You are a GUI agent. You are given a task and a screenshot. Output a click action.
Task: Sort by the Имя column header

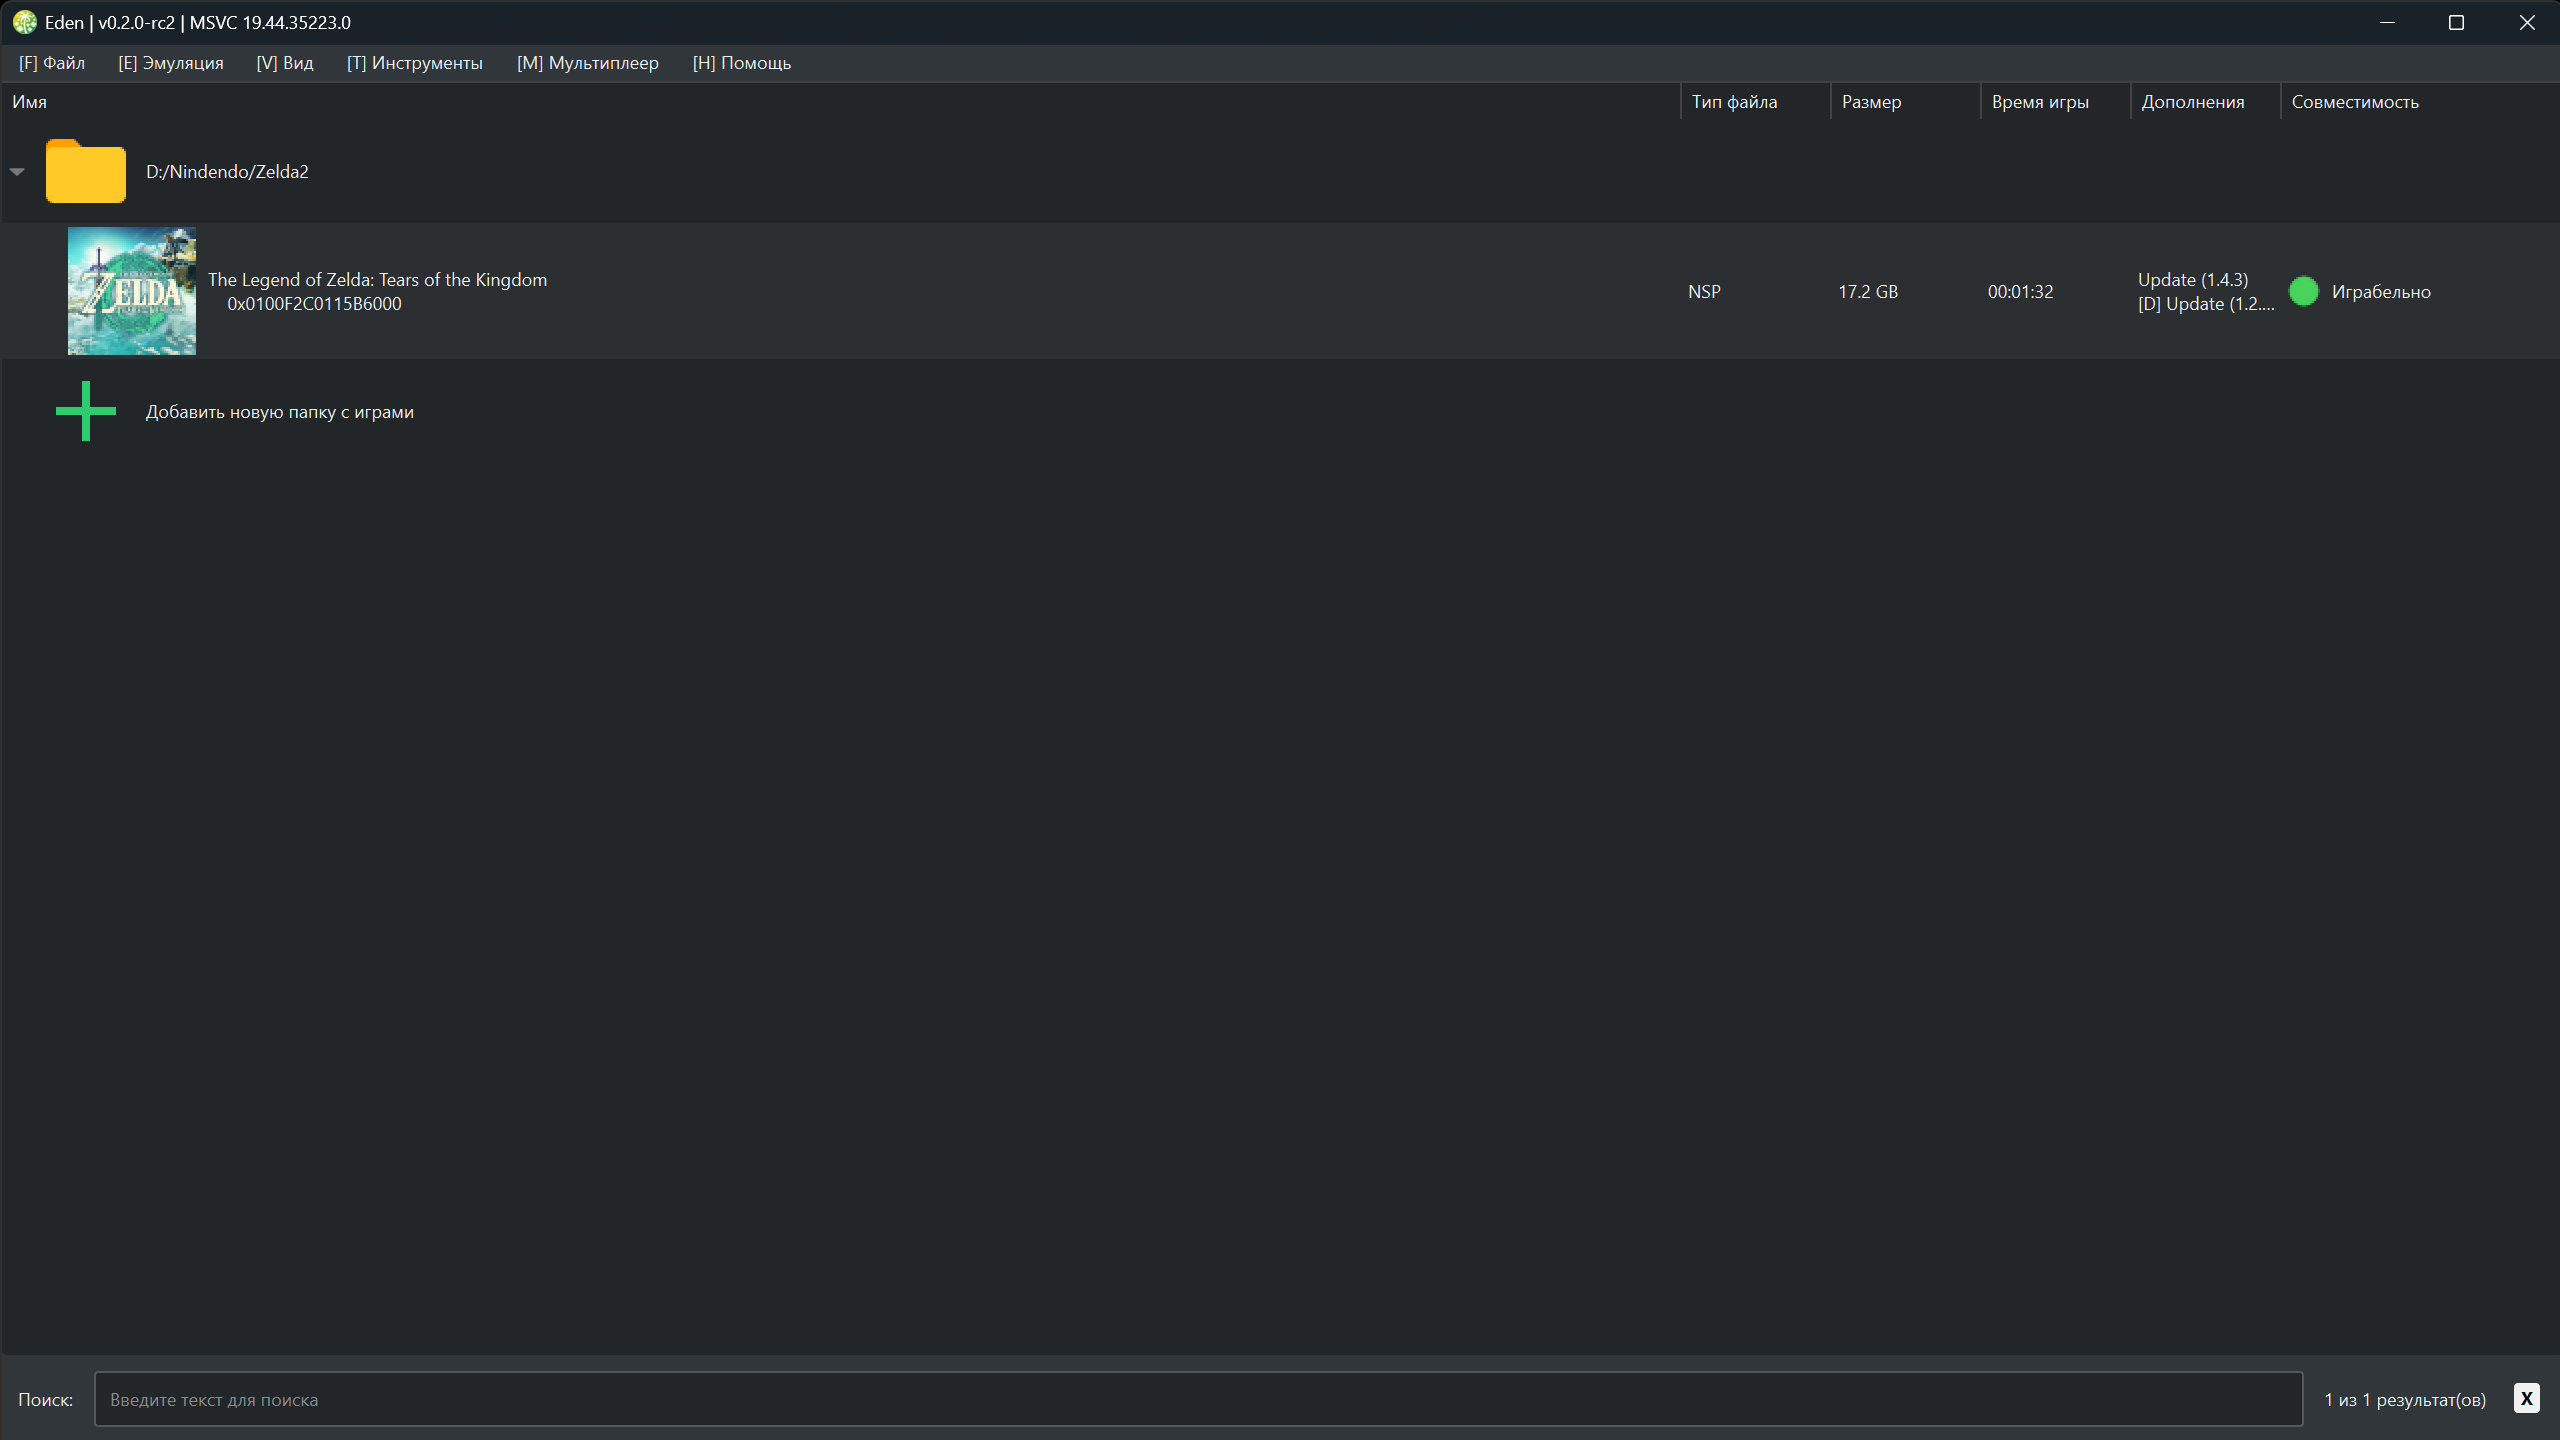click(840, 102)
